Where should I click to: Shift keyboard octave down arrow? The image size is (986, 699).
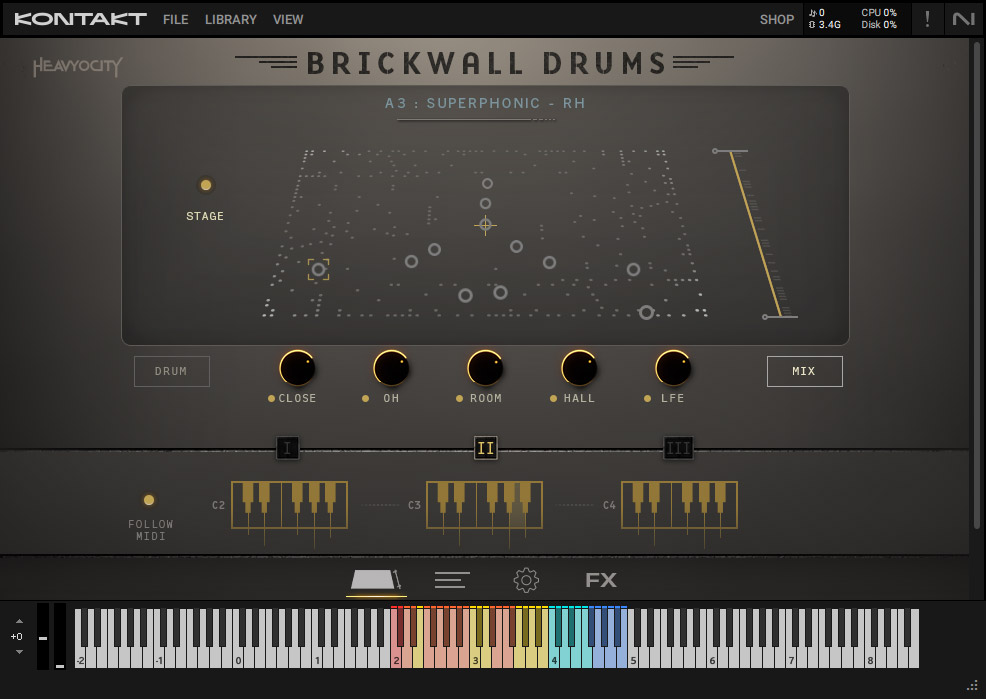19,652
